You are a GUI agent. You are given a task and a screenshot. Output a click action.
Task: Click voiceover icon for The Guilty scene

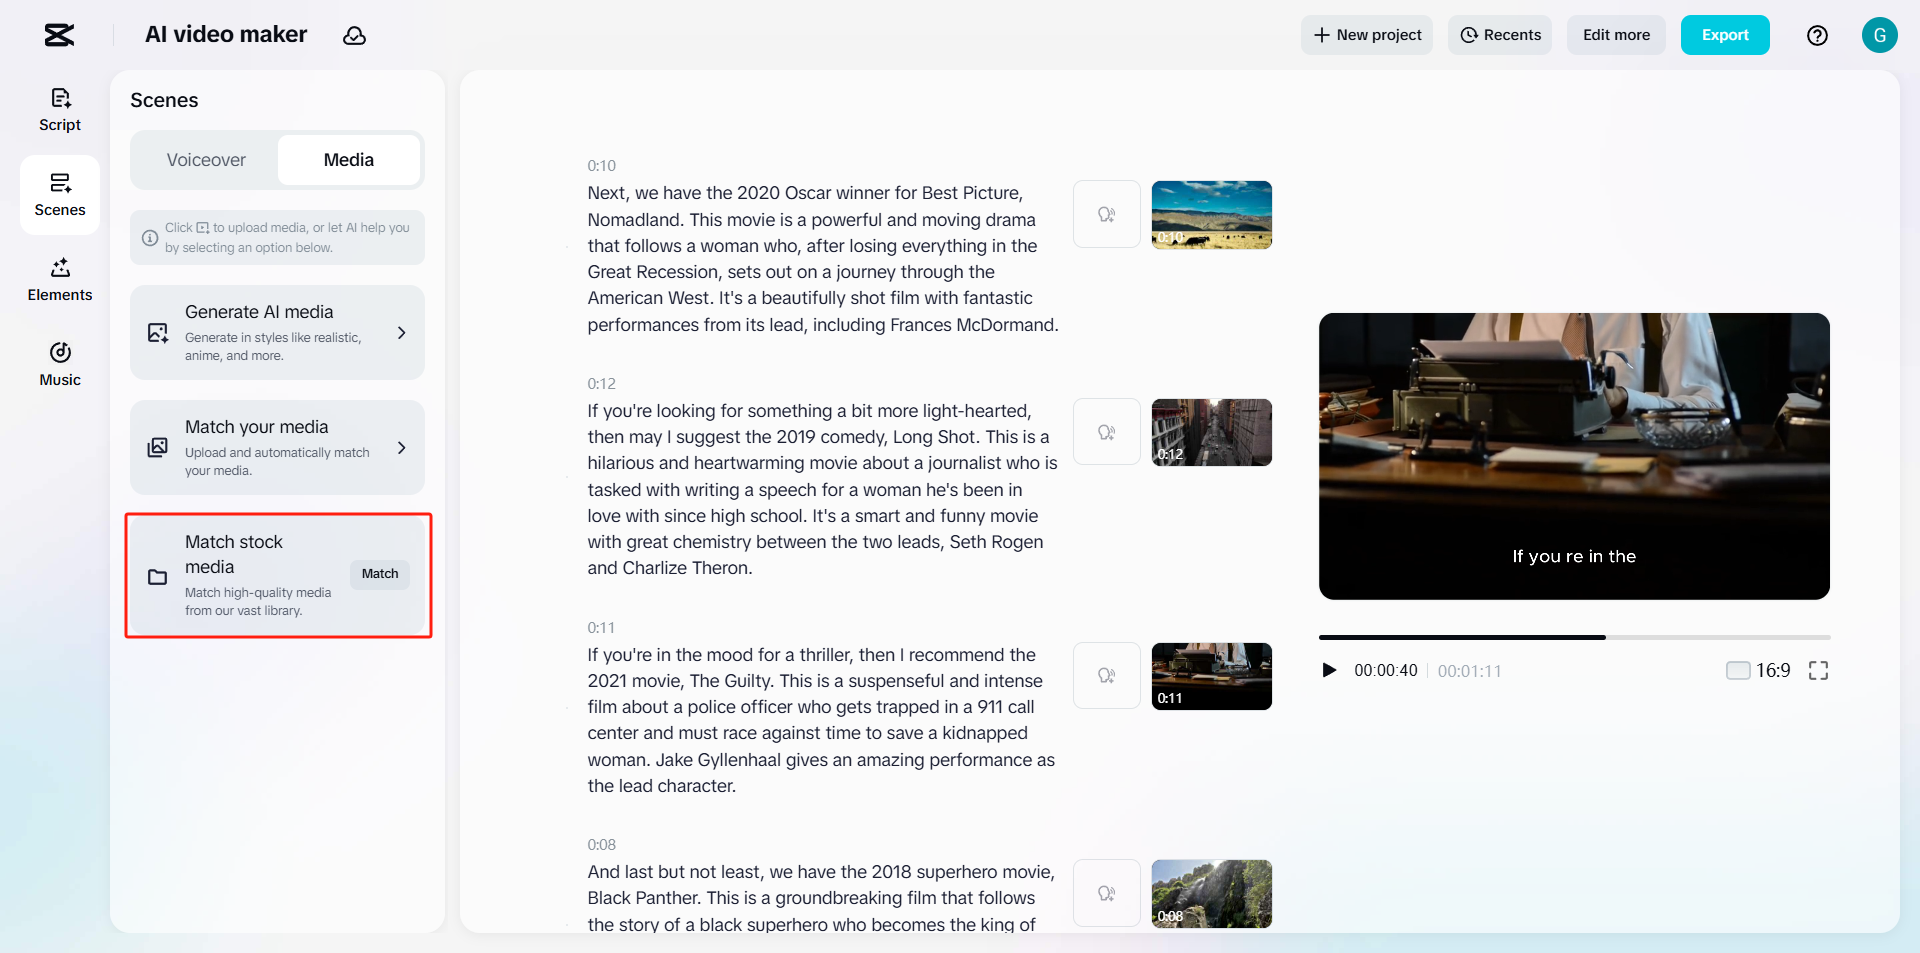coord(1107,676)
